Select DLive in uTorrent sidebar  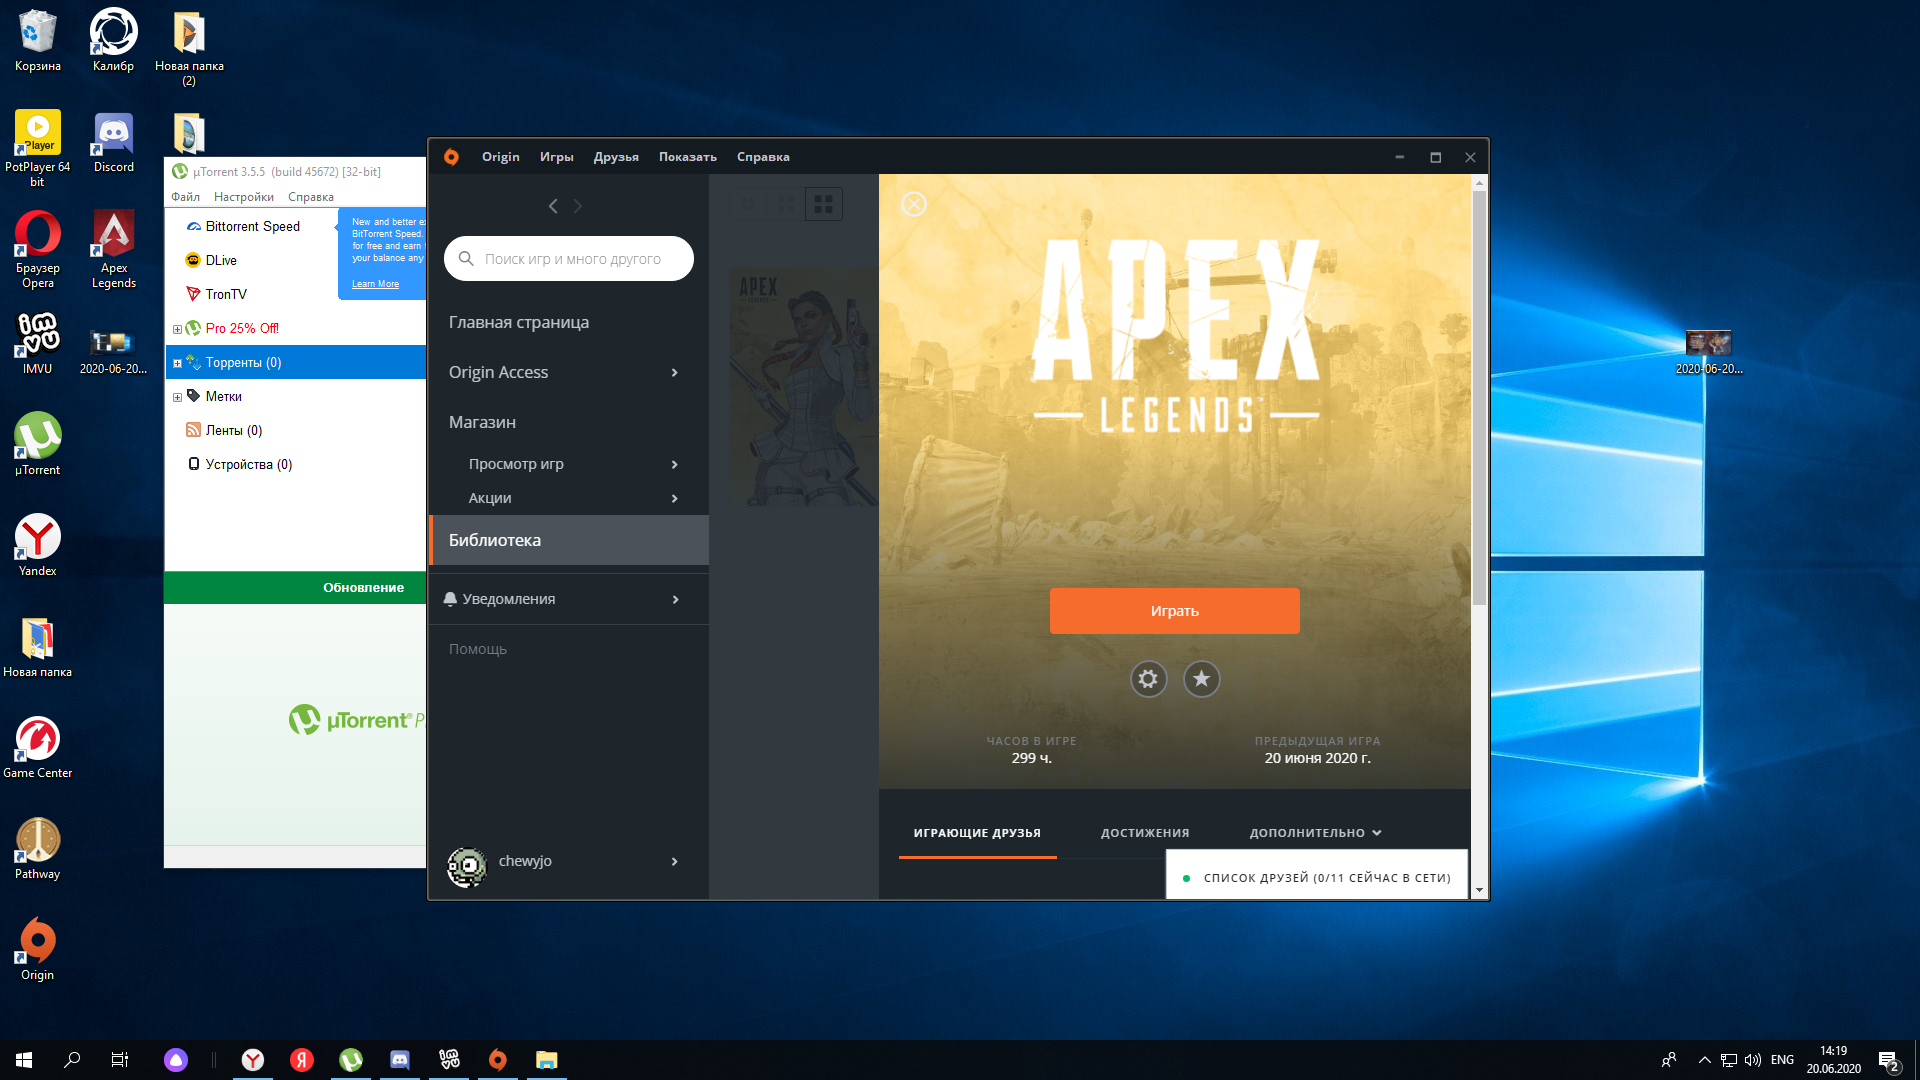pos(221,261)
